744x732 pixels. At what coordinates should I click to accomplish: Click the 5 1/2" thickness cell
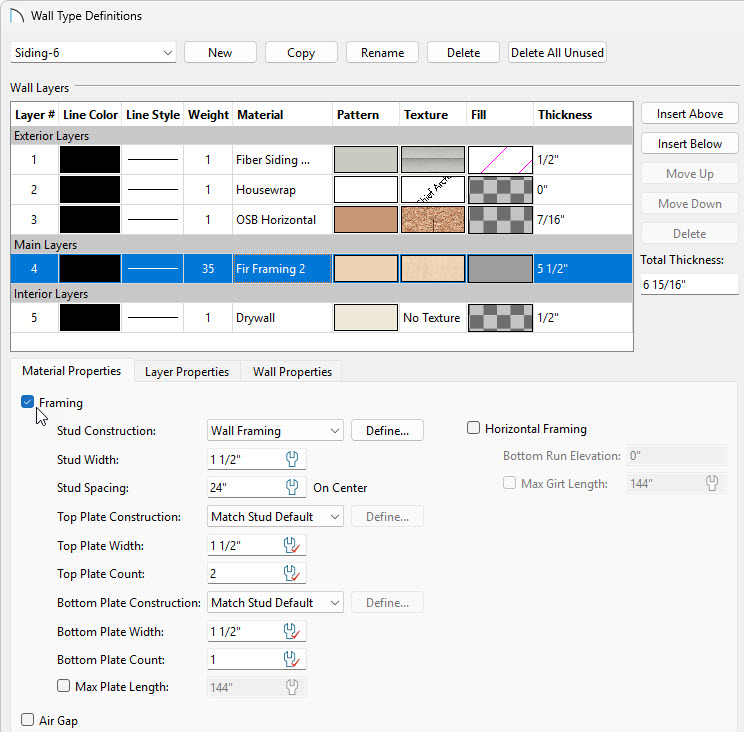(583, 269)
